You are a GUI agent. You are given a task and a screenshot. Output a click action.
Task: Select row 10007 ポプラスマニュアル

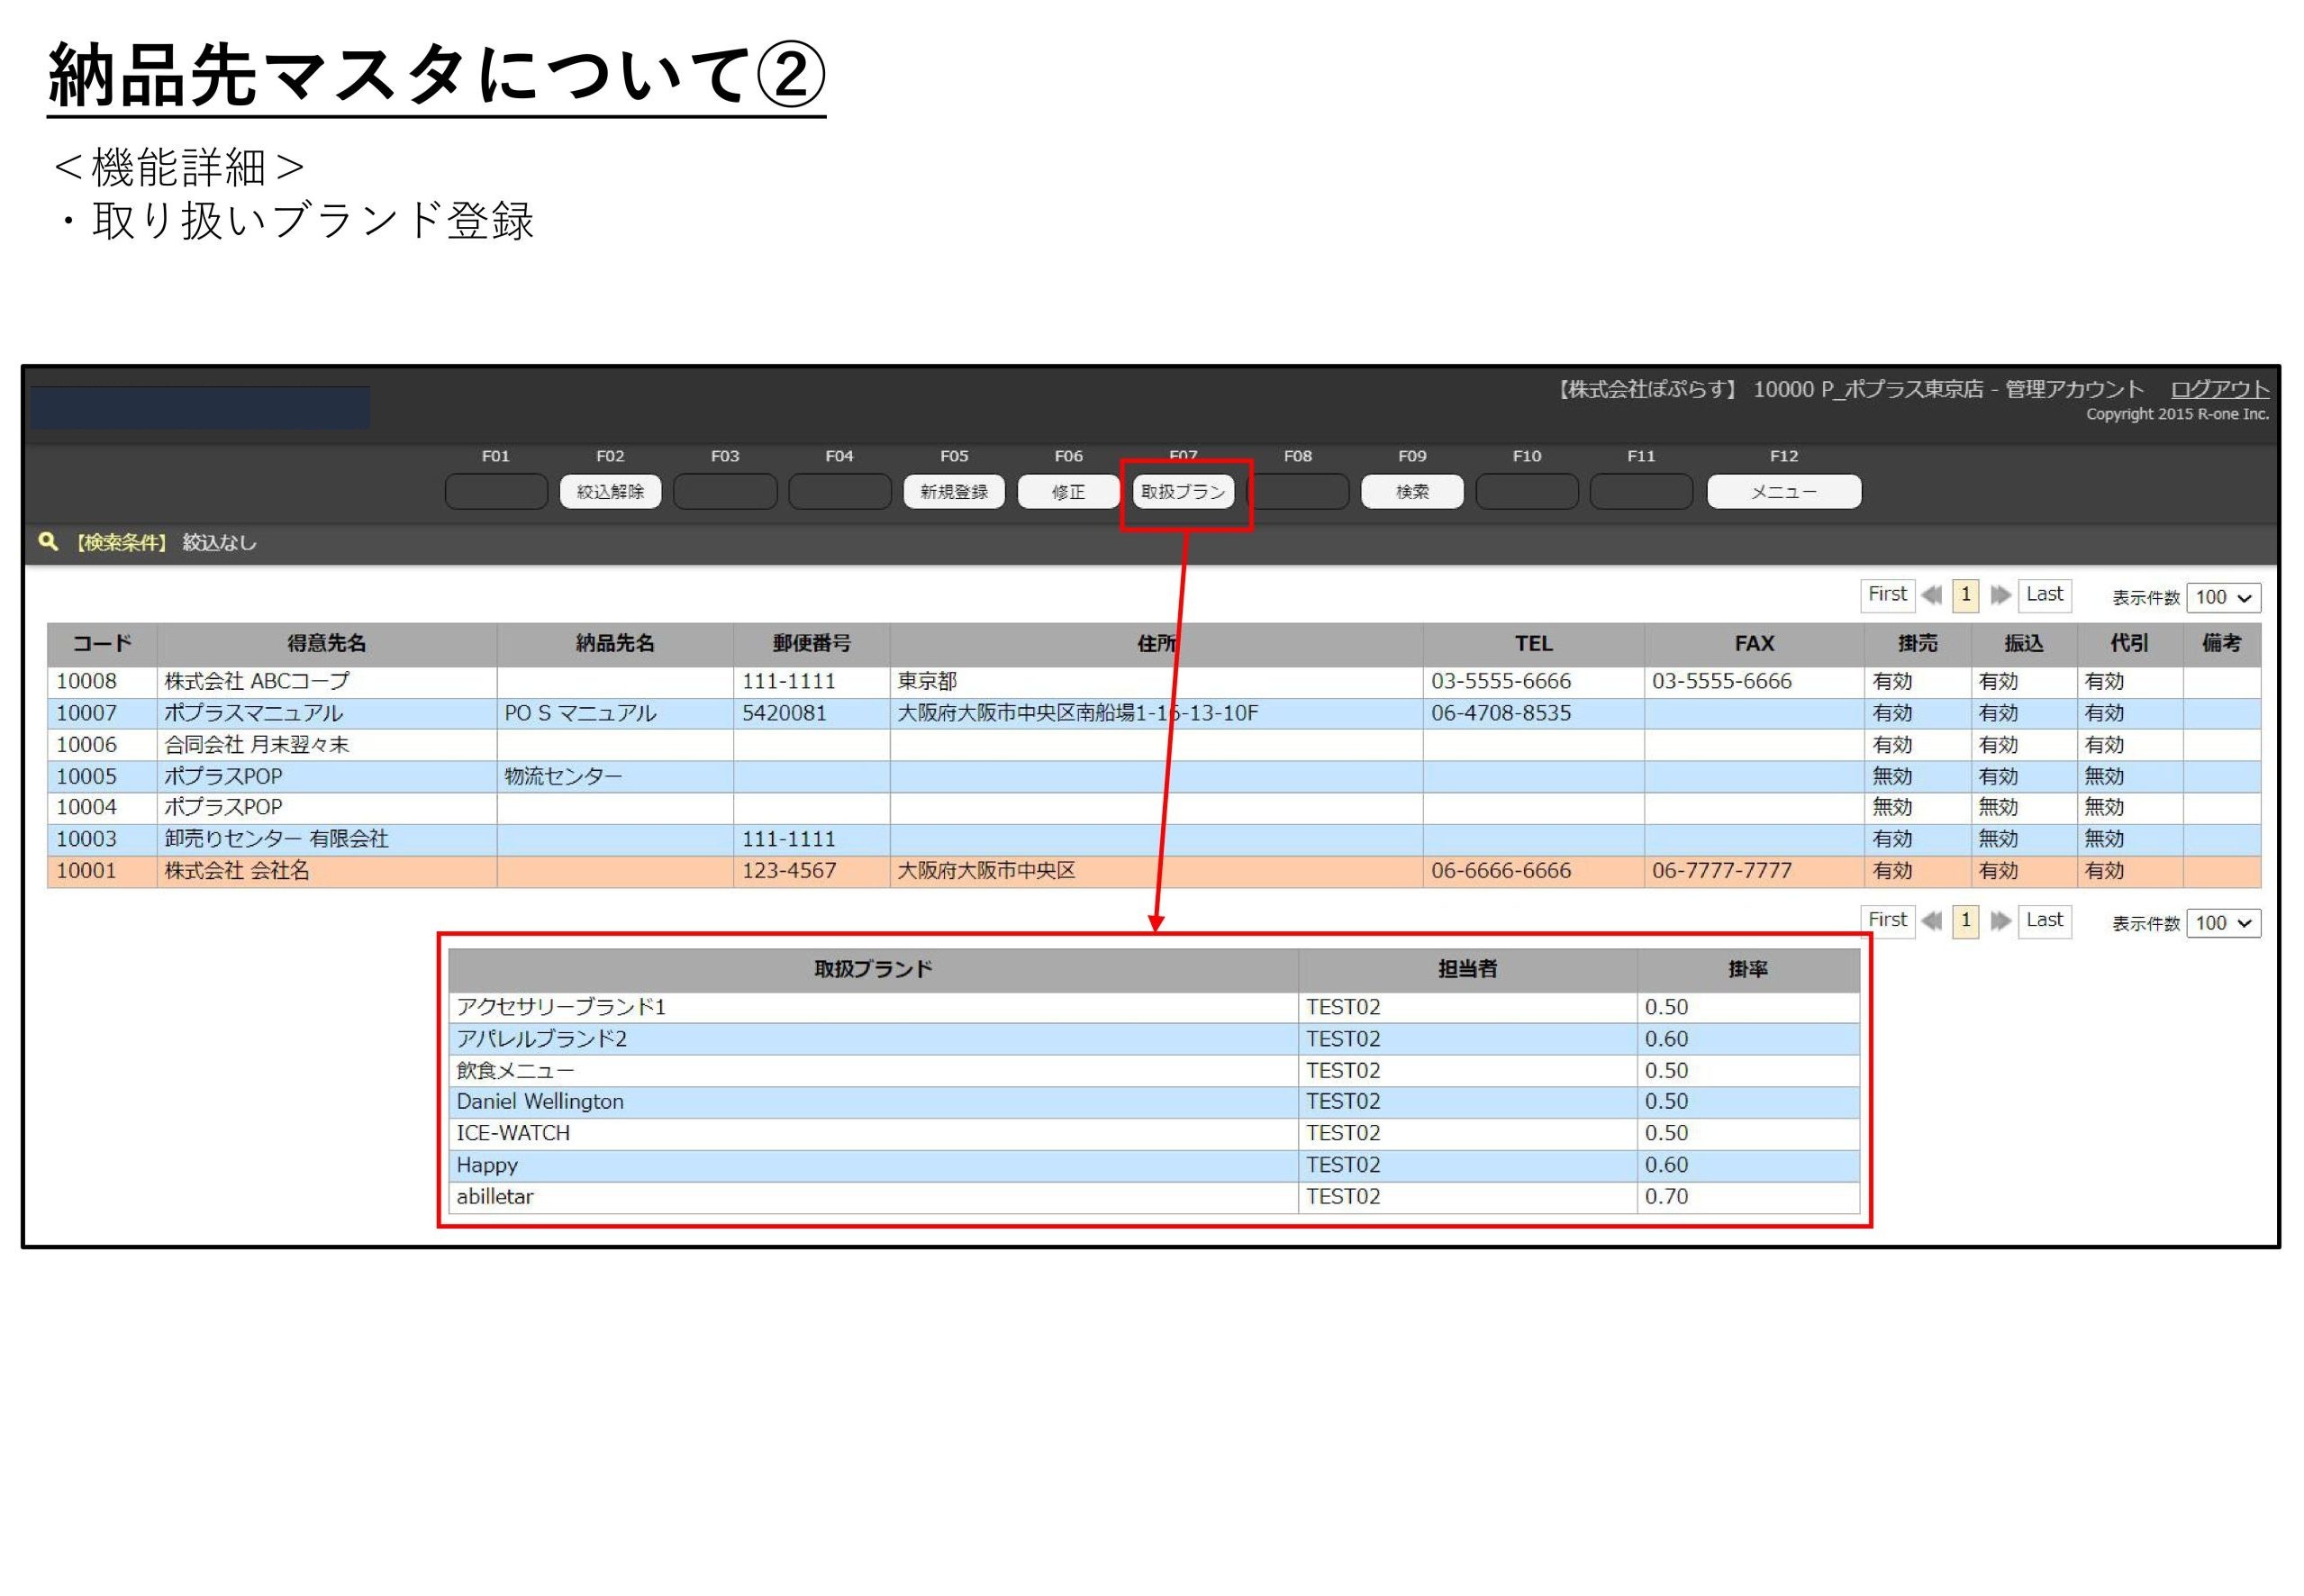click(x=253, y=713)
